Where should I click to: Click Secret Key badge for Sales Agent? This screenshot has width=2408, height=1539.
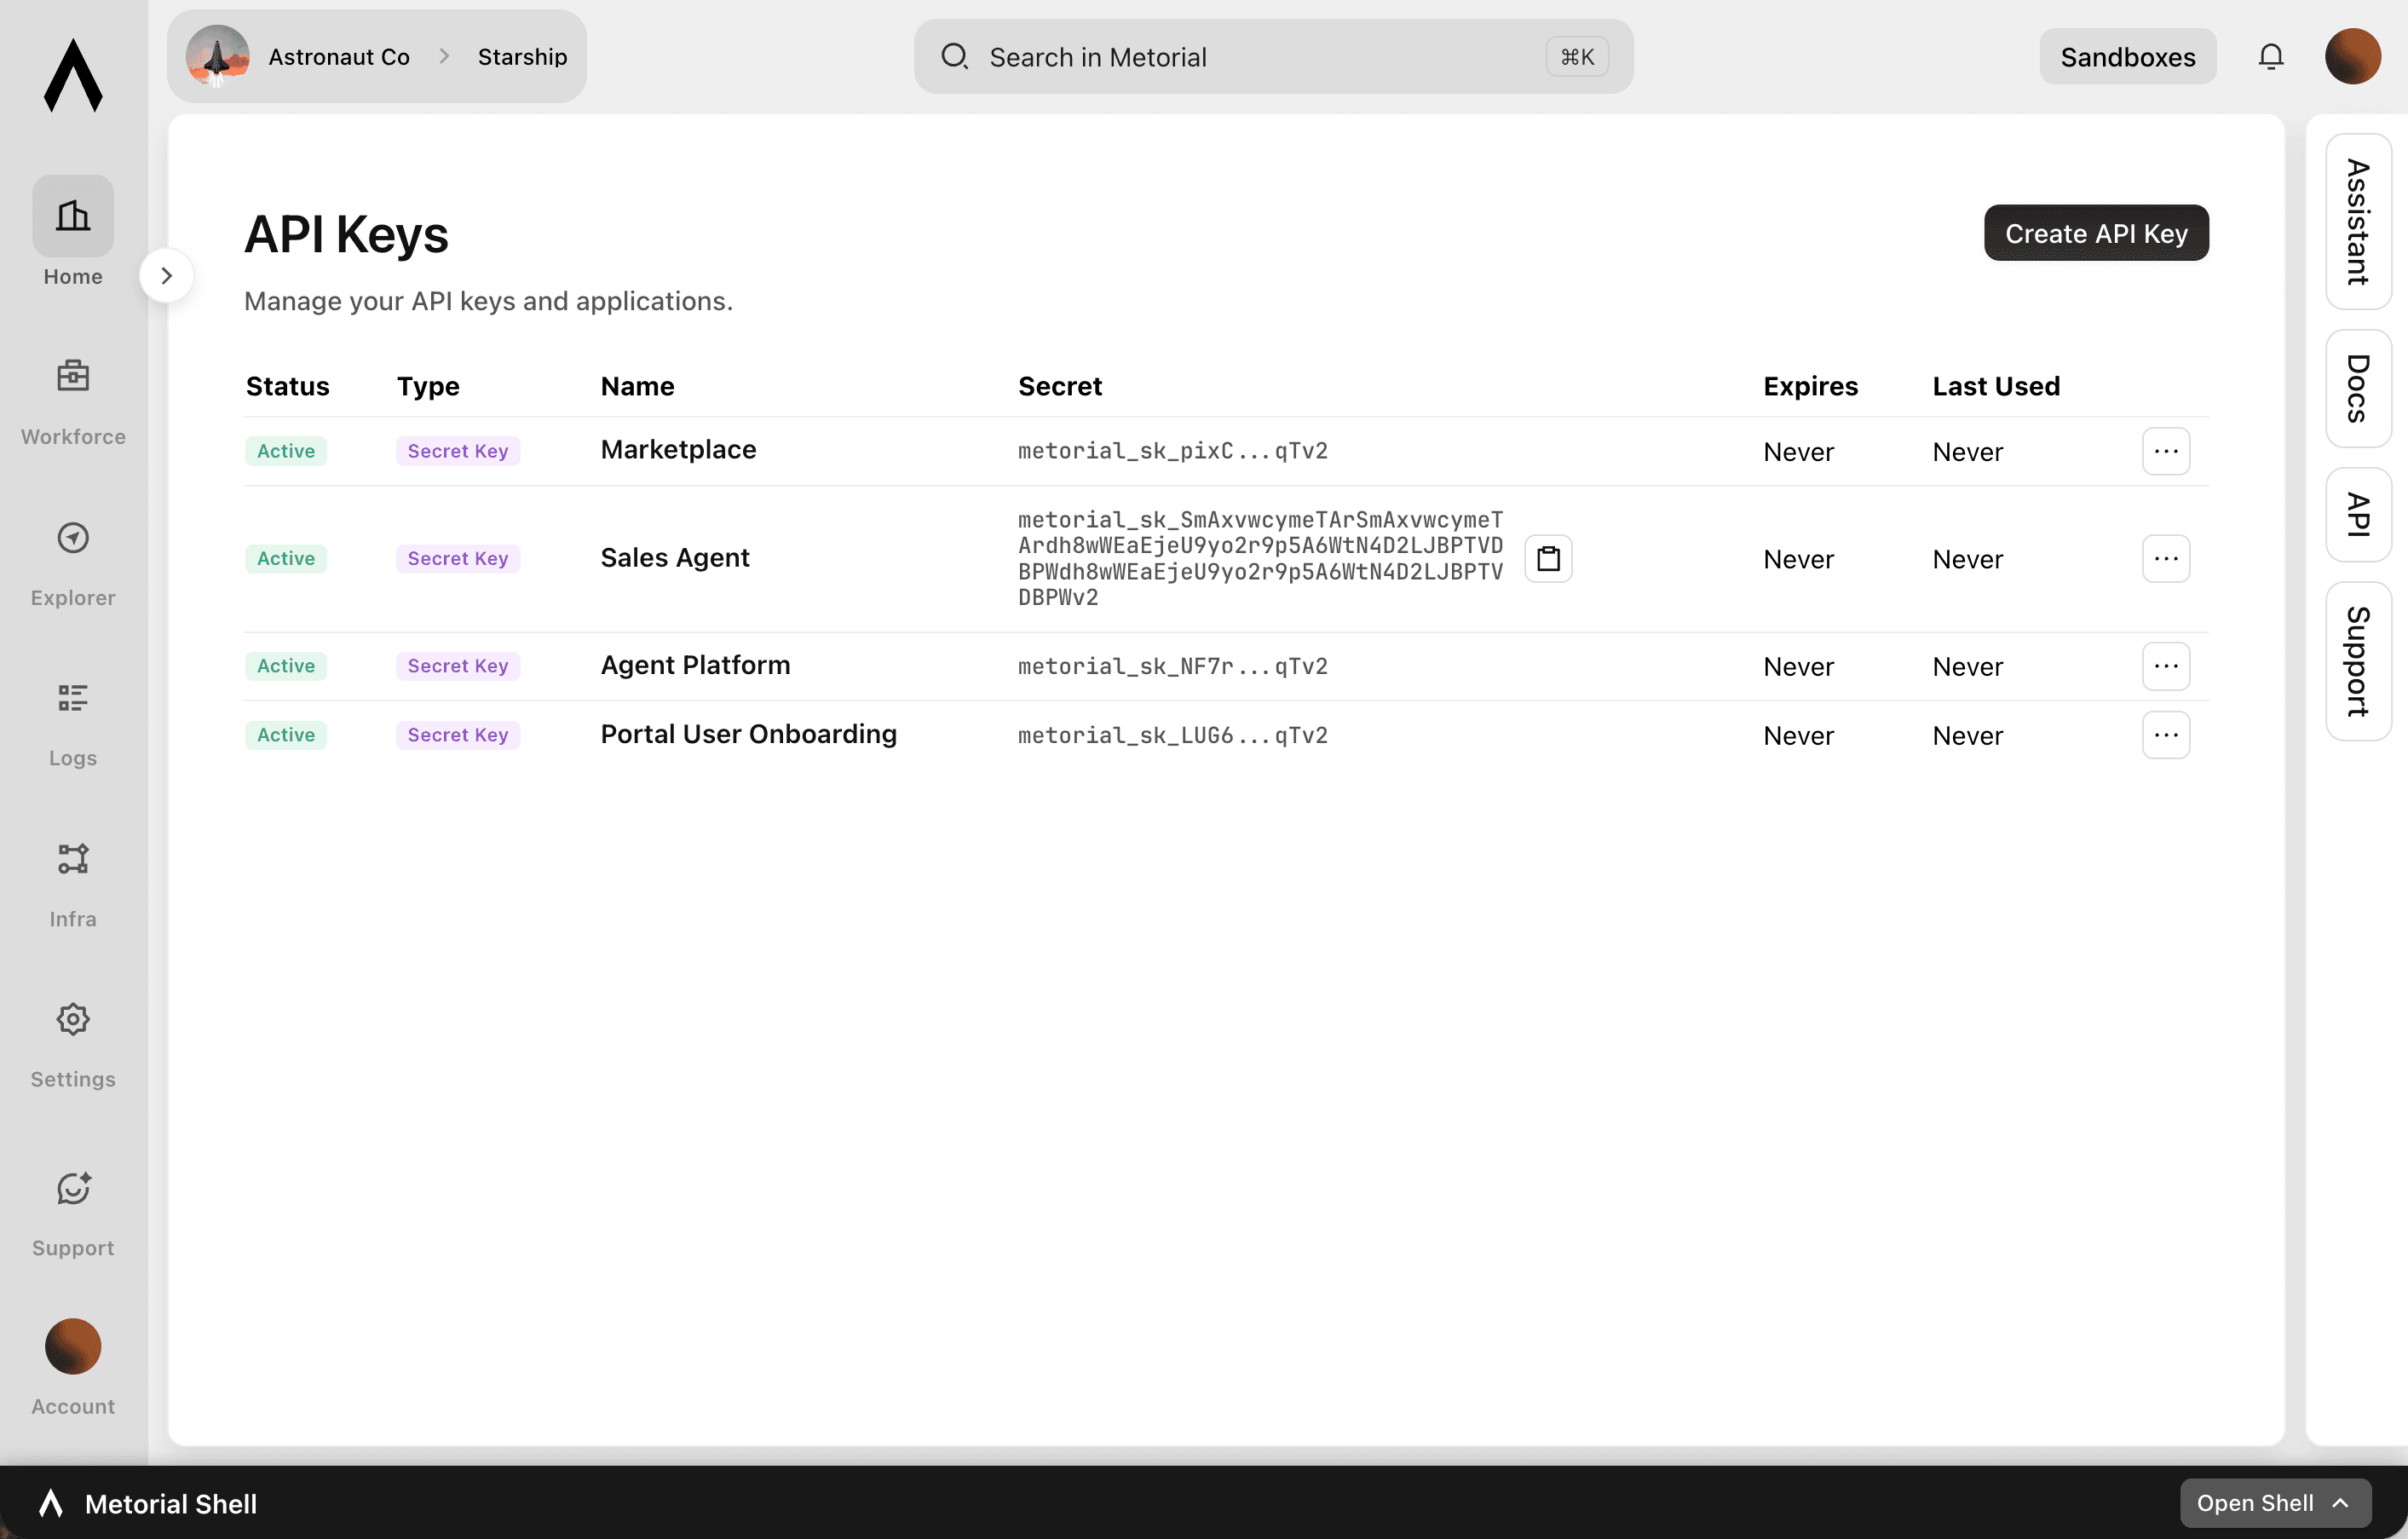coord(458,559)
